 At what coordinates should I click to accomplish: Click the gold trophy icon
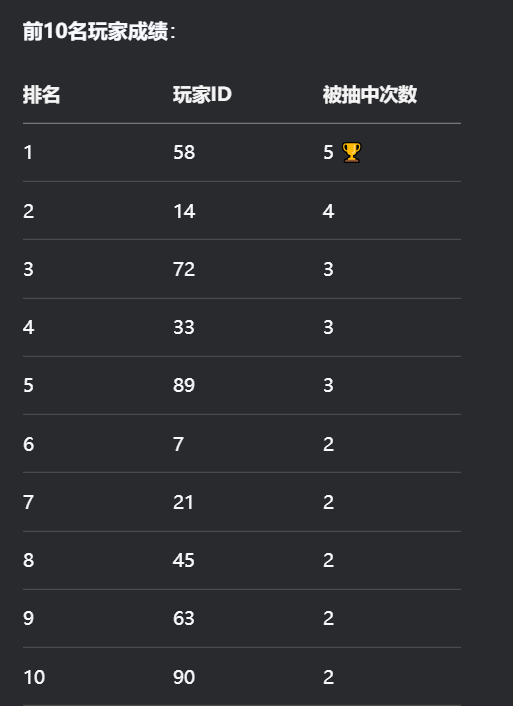point(351,152)
